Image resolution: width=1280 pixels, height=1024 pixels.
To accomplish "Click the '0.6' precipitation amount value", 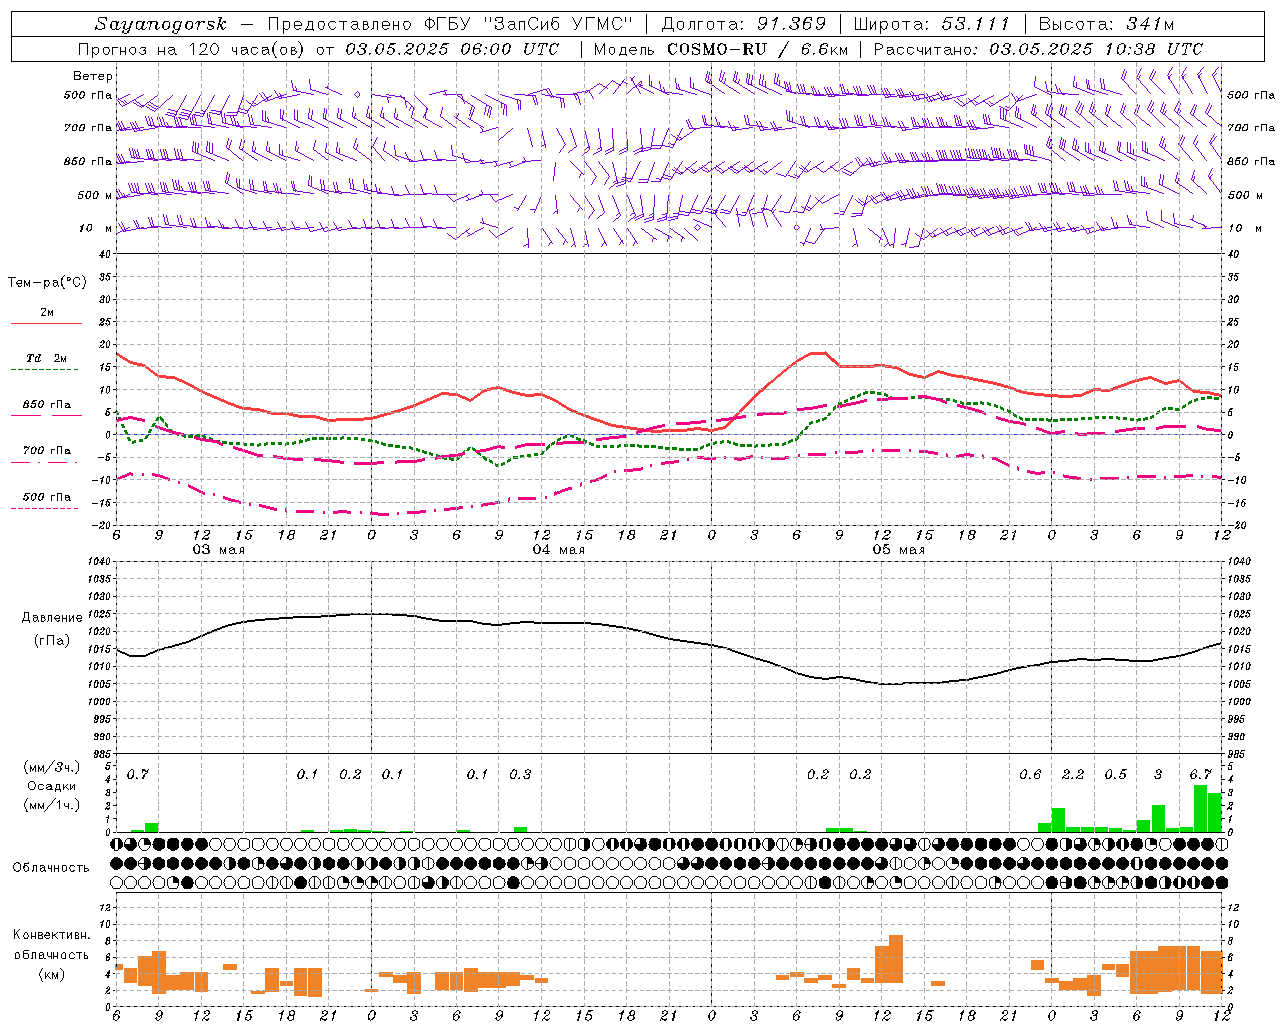I will pos(1030,775).
